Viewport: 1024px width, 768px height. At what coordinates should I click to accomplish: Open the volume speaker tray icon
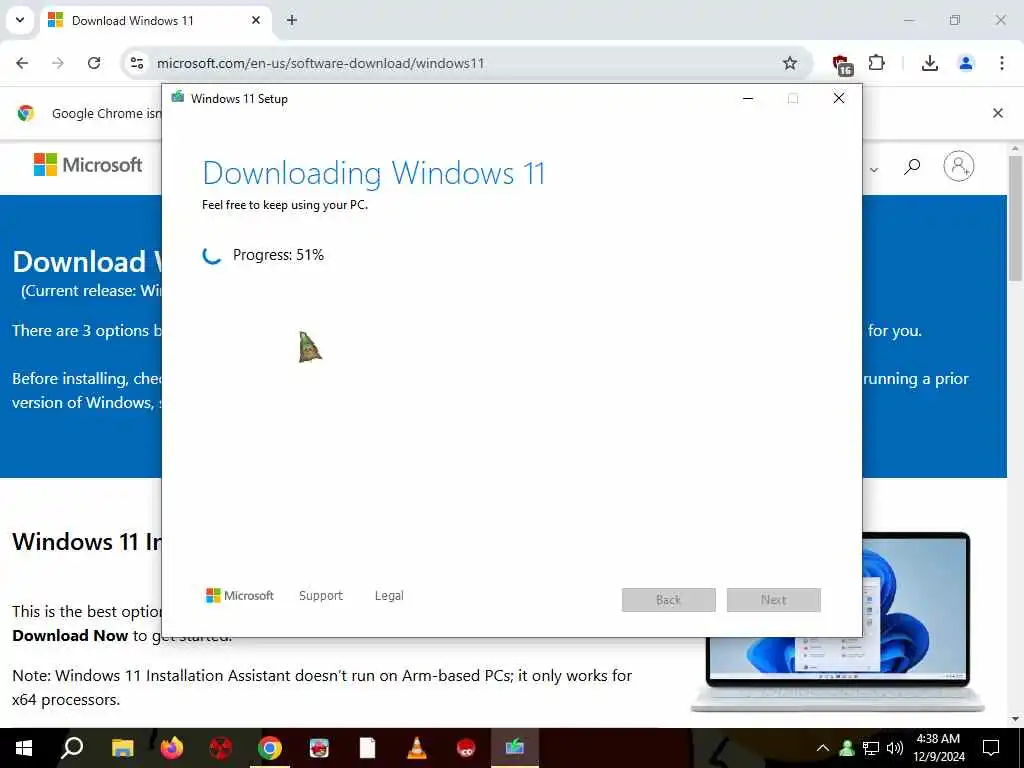[x=895, y=748]
